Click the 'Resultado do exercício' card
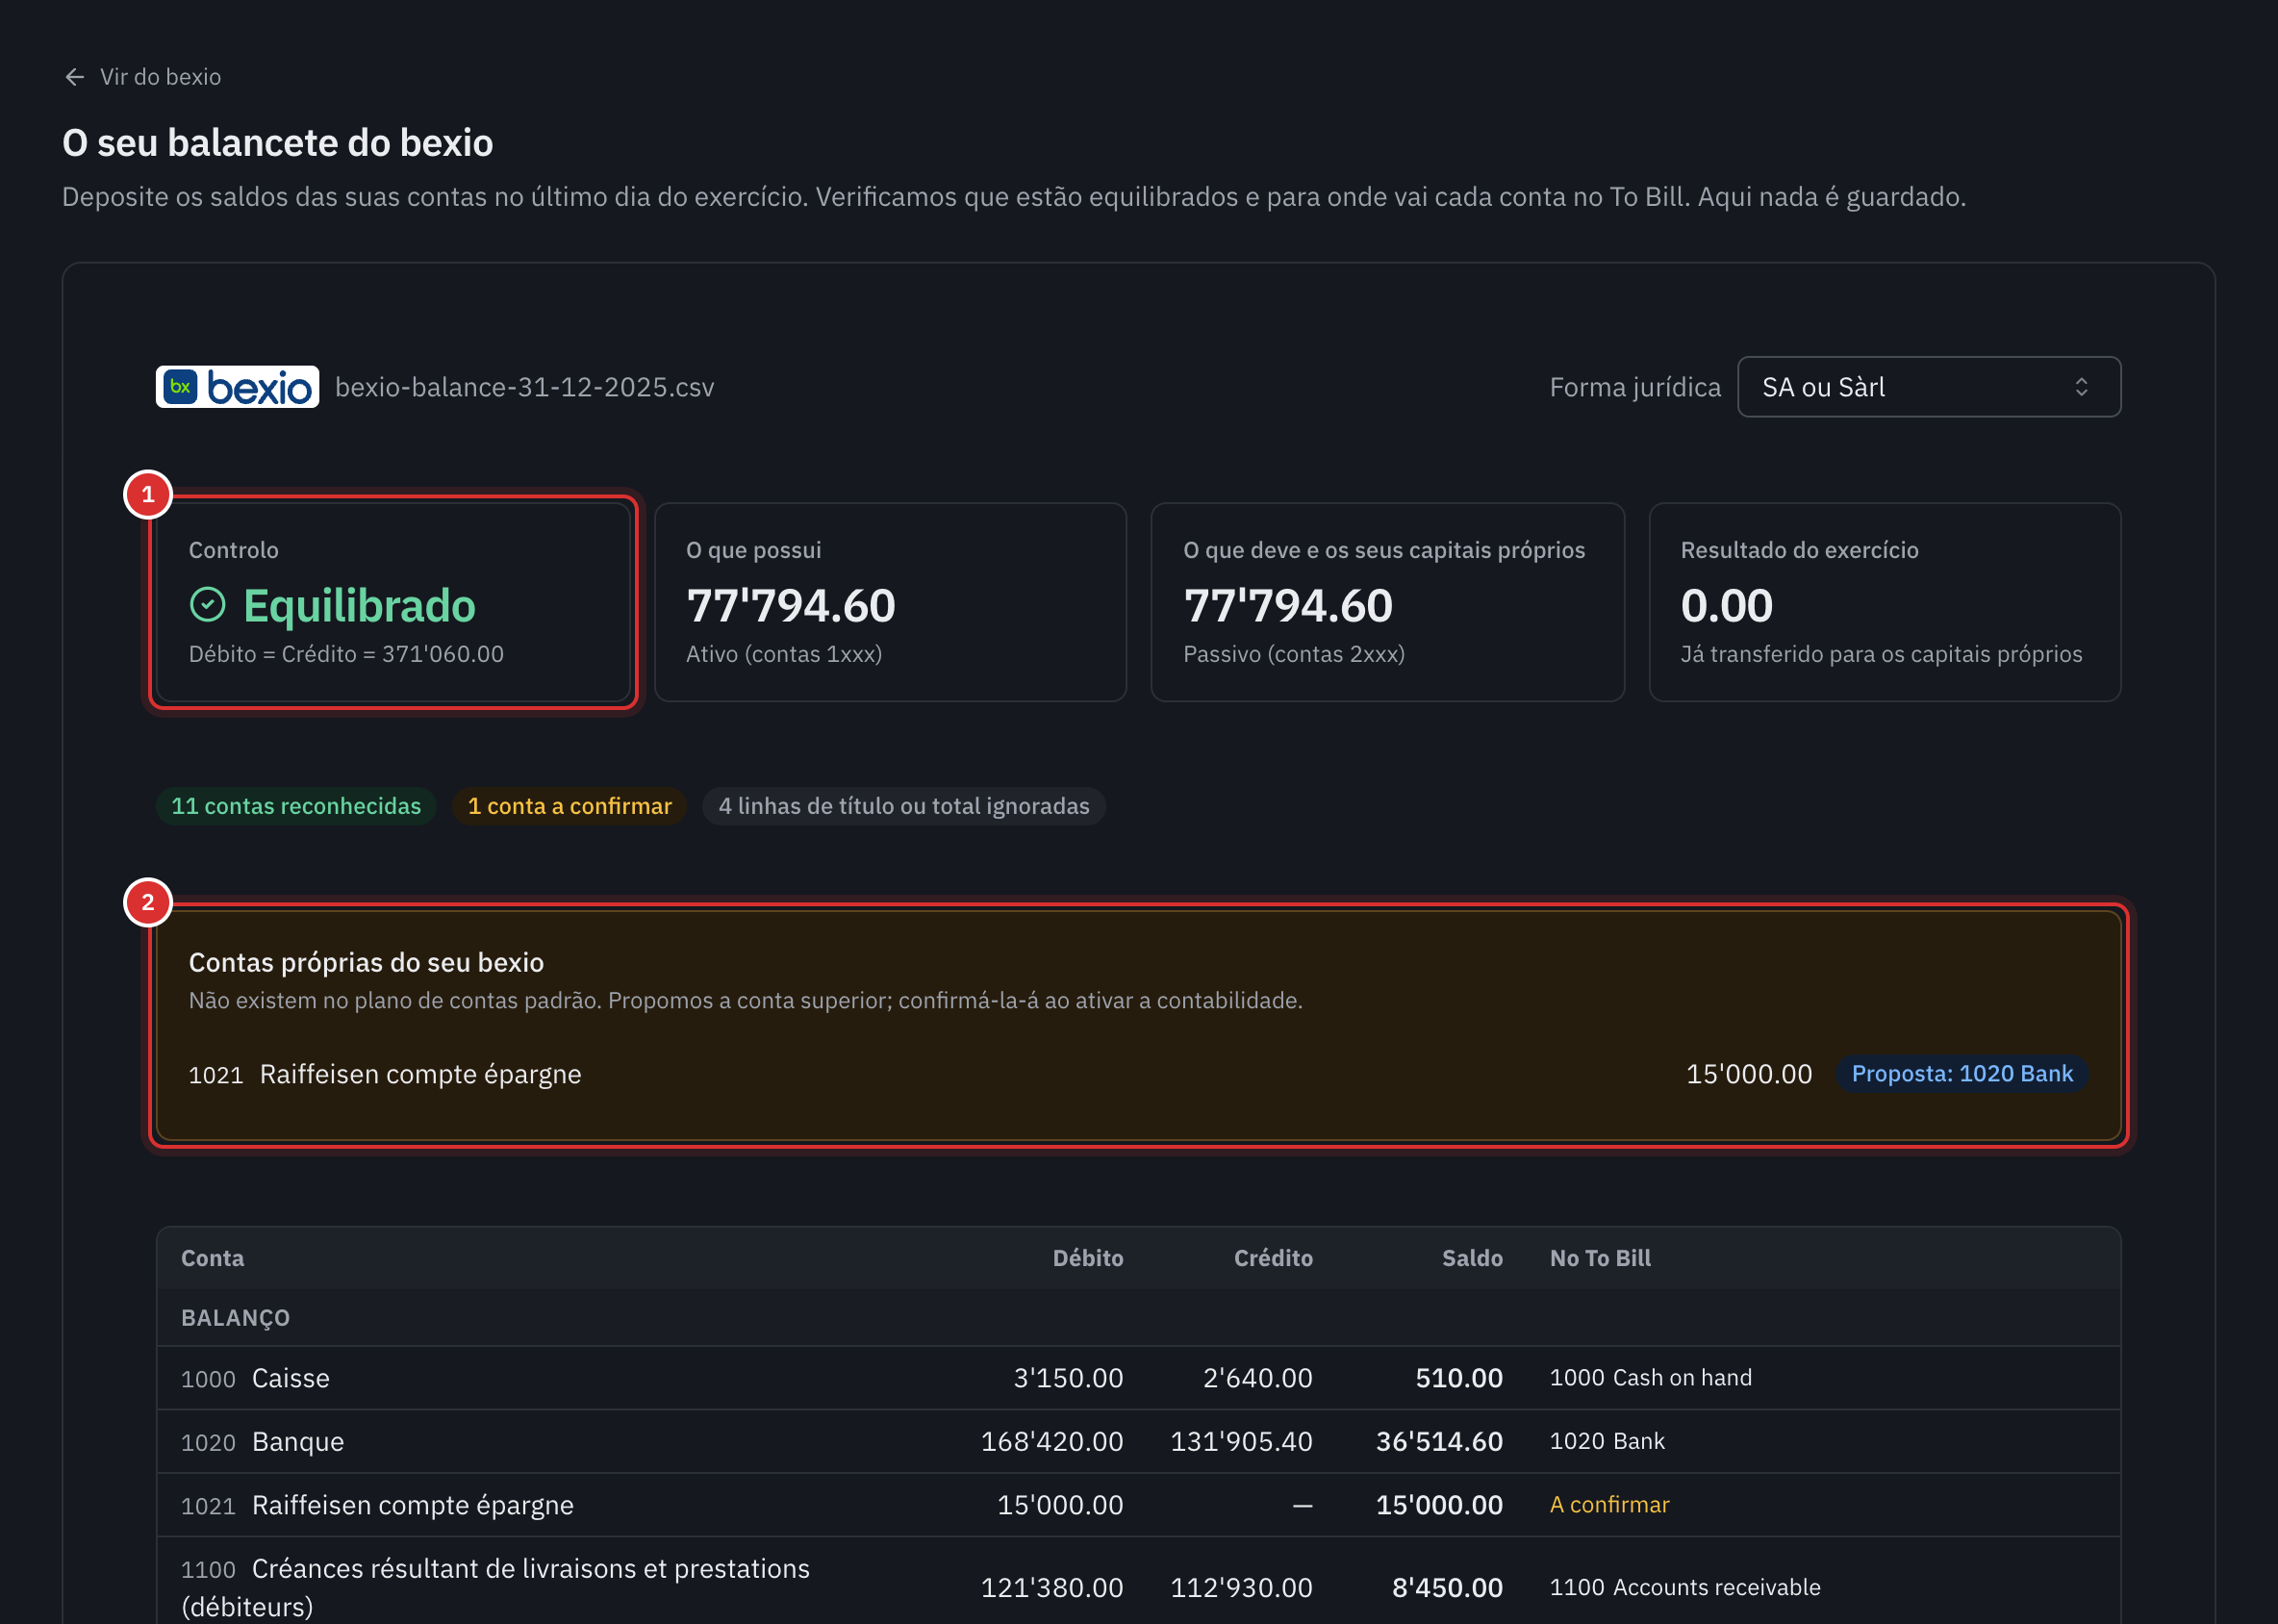The image size is (2278, 1624). click(1884, 602)
